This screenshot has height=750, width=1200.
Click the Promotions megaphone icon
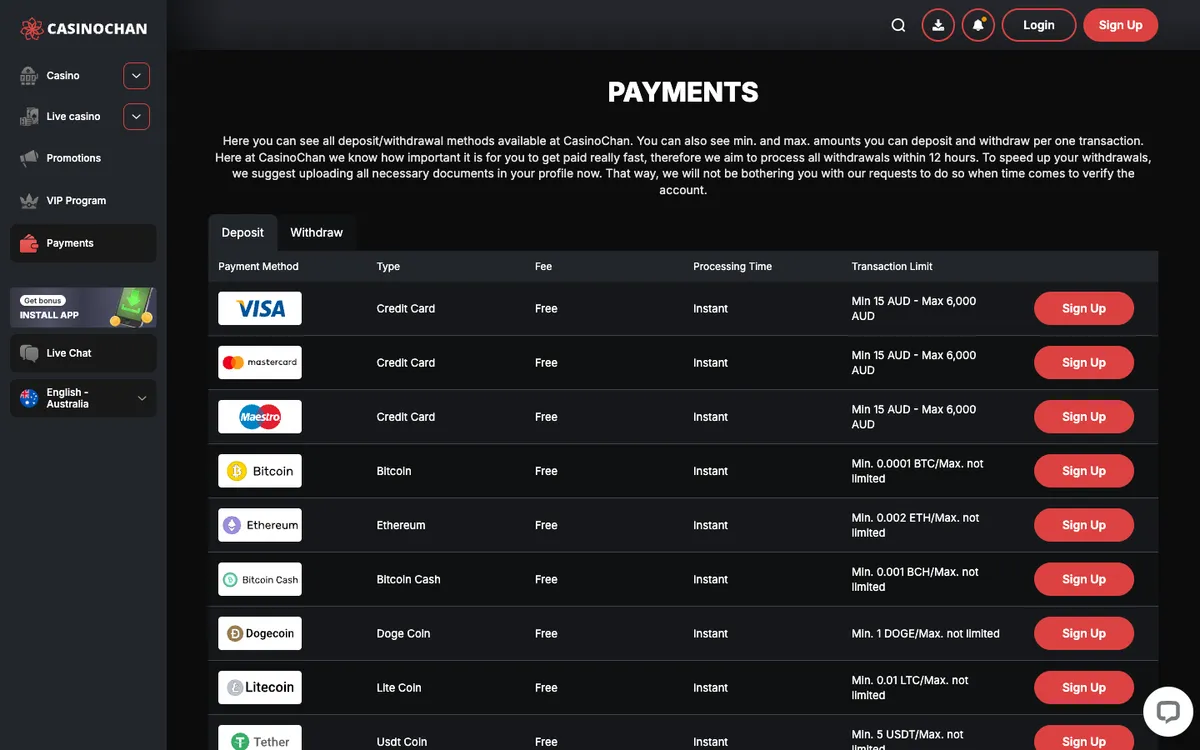pos(29,158)
